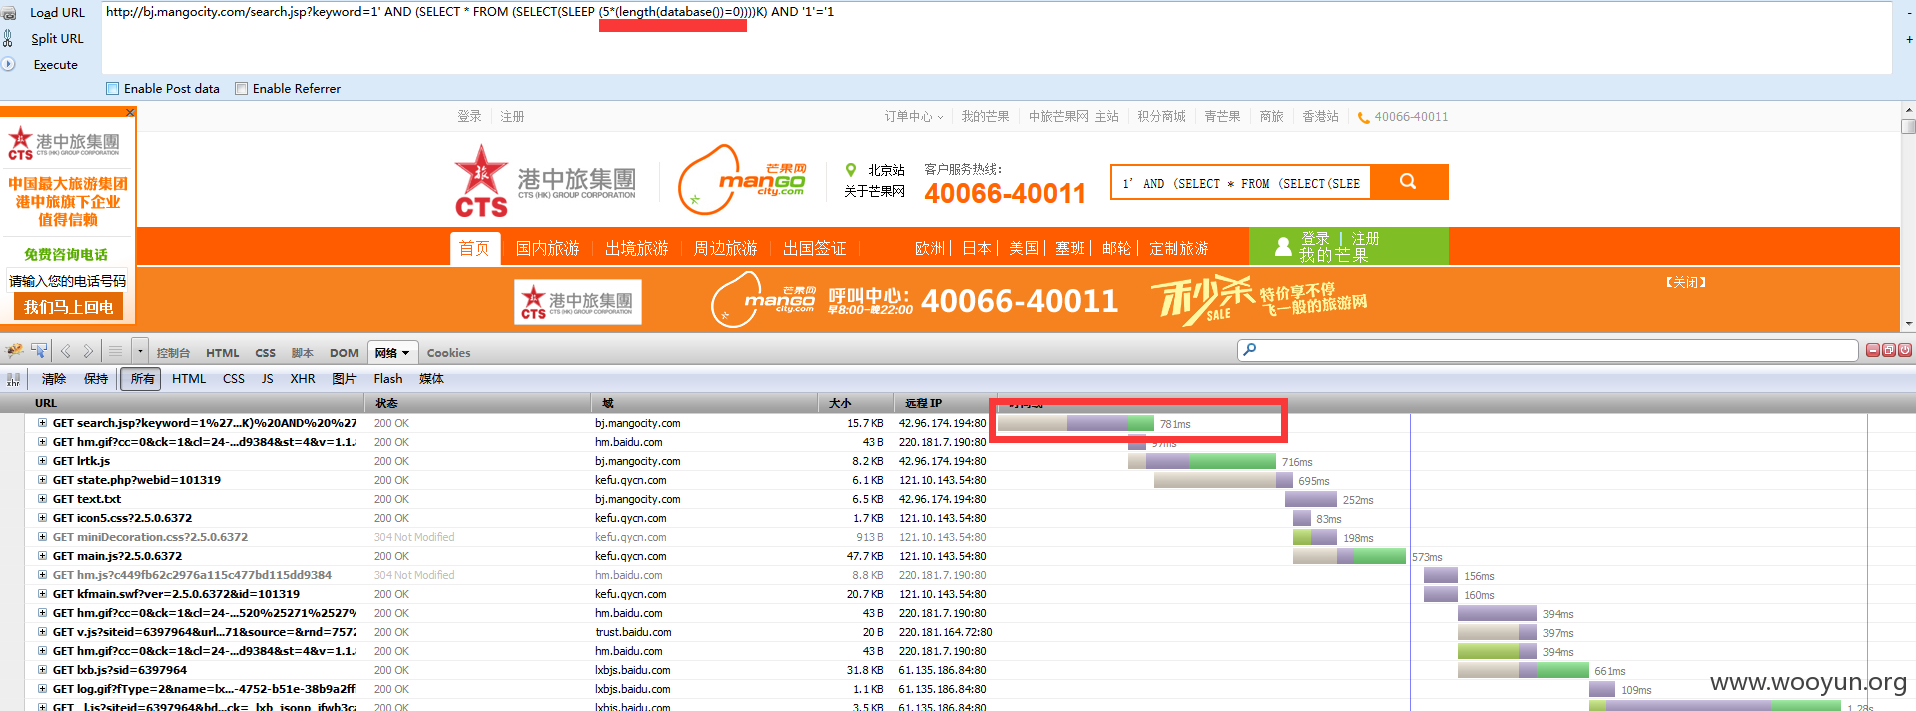Click the Firebug back arrow icon
Image resolution: width=1916 pixels, height=711 pixels.
(66, 351)
